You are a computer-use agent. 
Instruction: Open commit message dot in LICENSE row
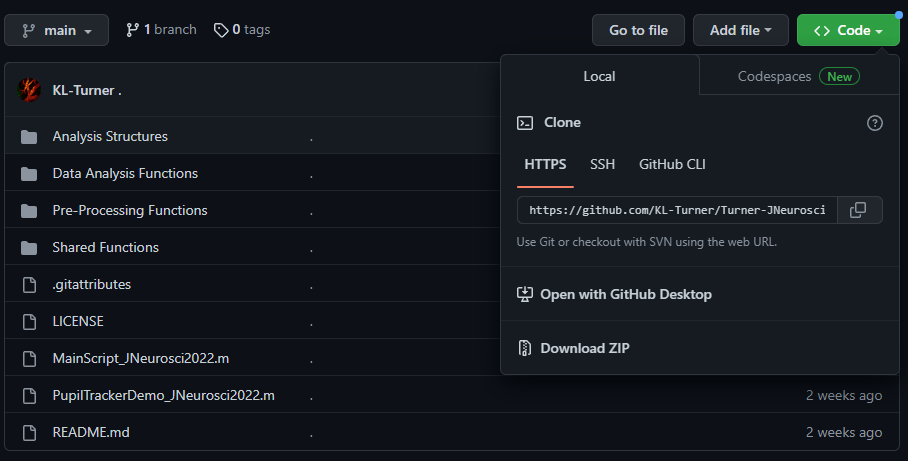[x=311, y=324]
